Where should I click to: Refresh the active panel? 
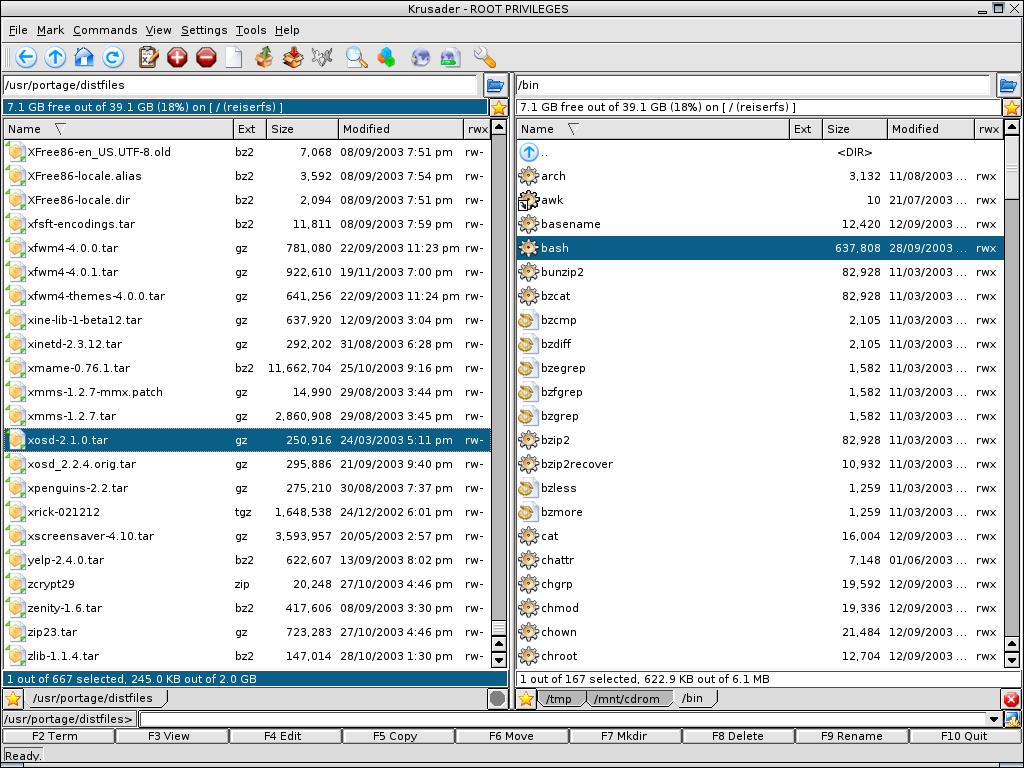[113, 57]
